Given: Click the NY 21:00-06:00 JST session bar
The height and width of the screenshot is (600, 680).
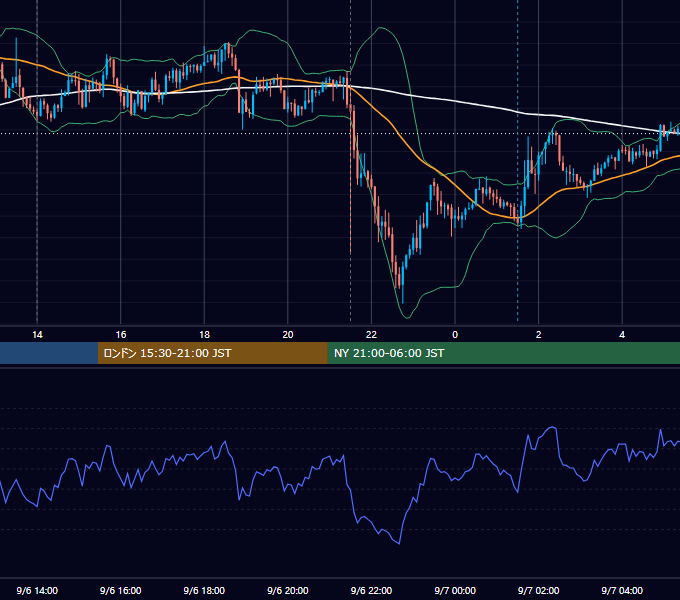Looking at the screenshot, I should click(503, 353).
